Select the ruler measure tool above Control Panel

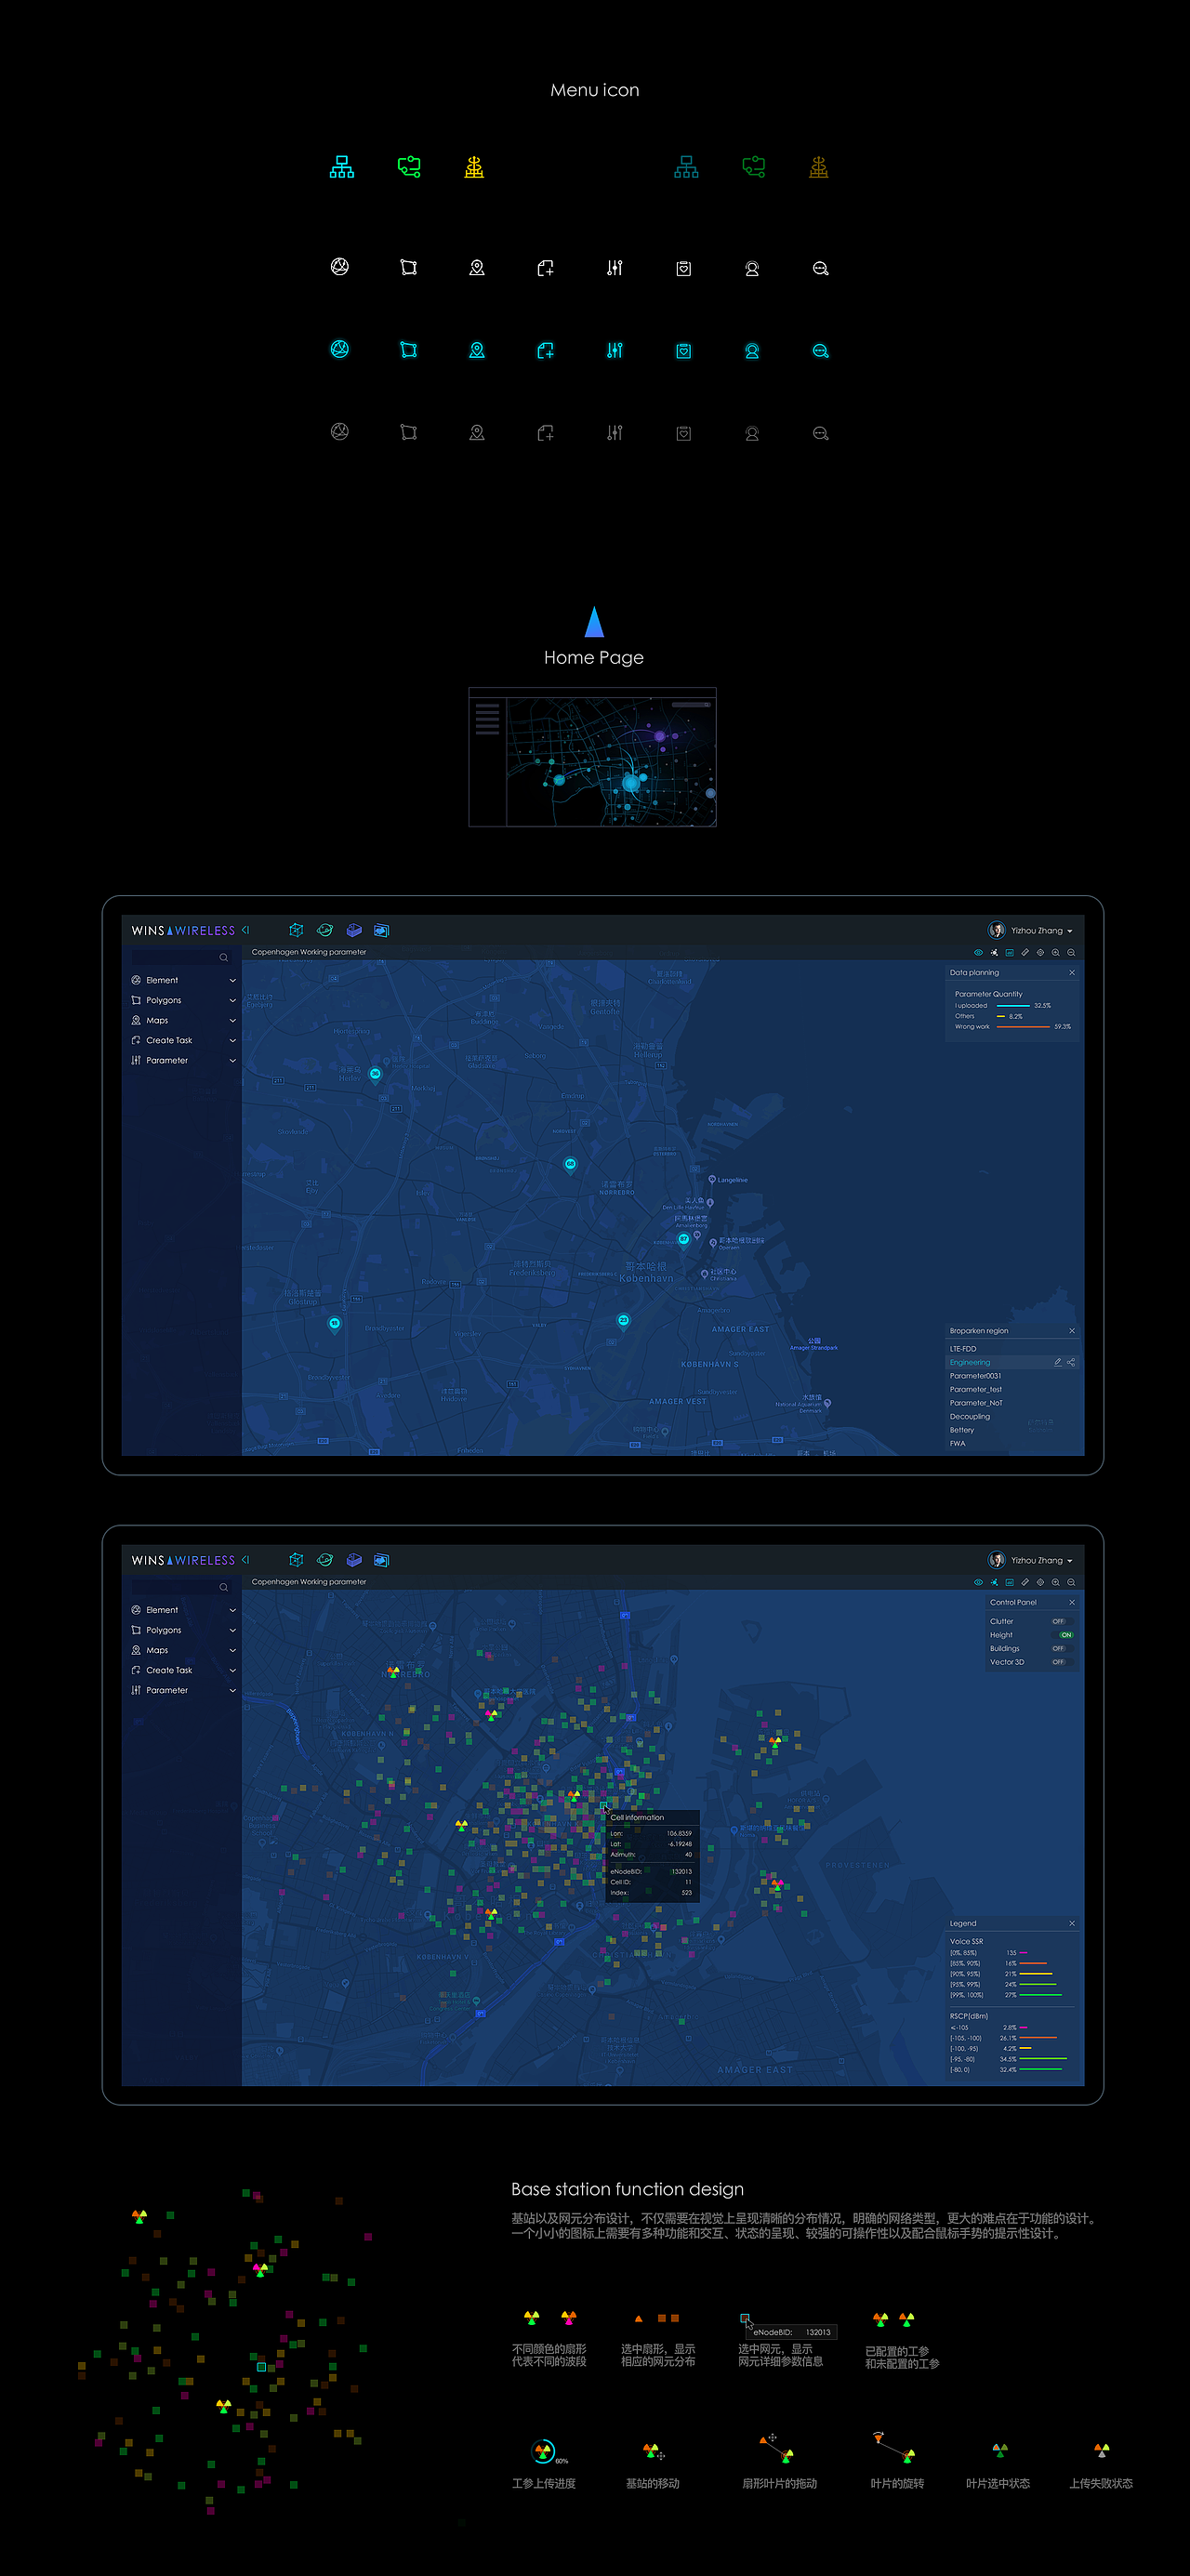[x=1025, y=1582]
